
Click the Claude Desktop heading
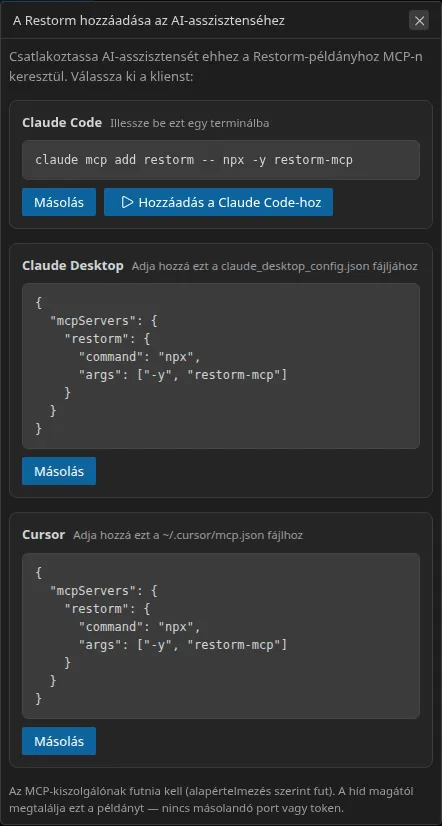(x=73, y=266)
